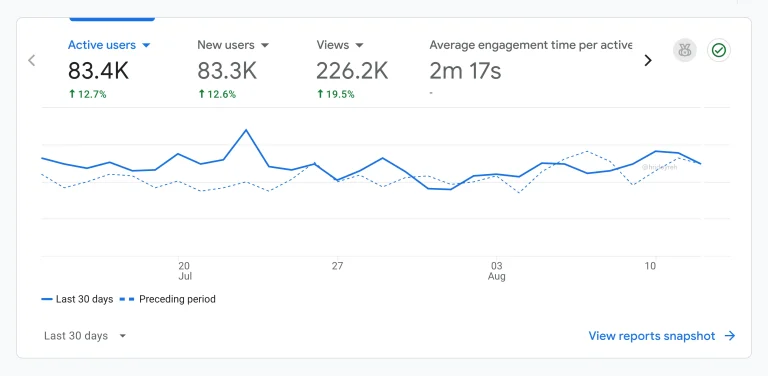This screenshot has height=376, width=768.
Task: Click the 226.2K views value
Action: pos(352,71)
